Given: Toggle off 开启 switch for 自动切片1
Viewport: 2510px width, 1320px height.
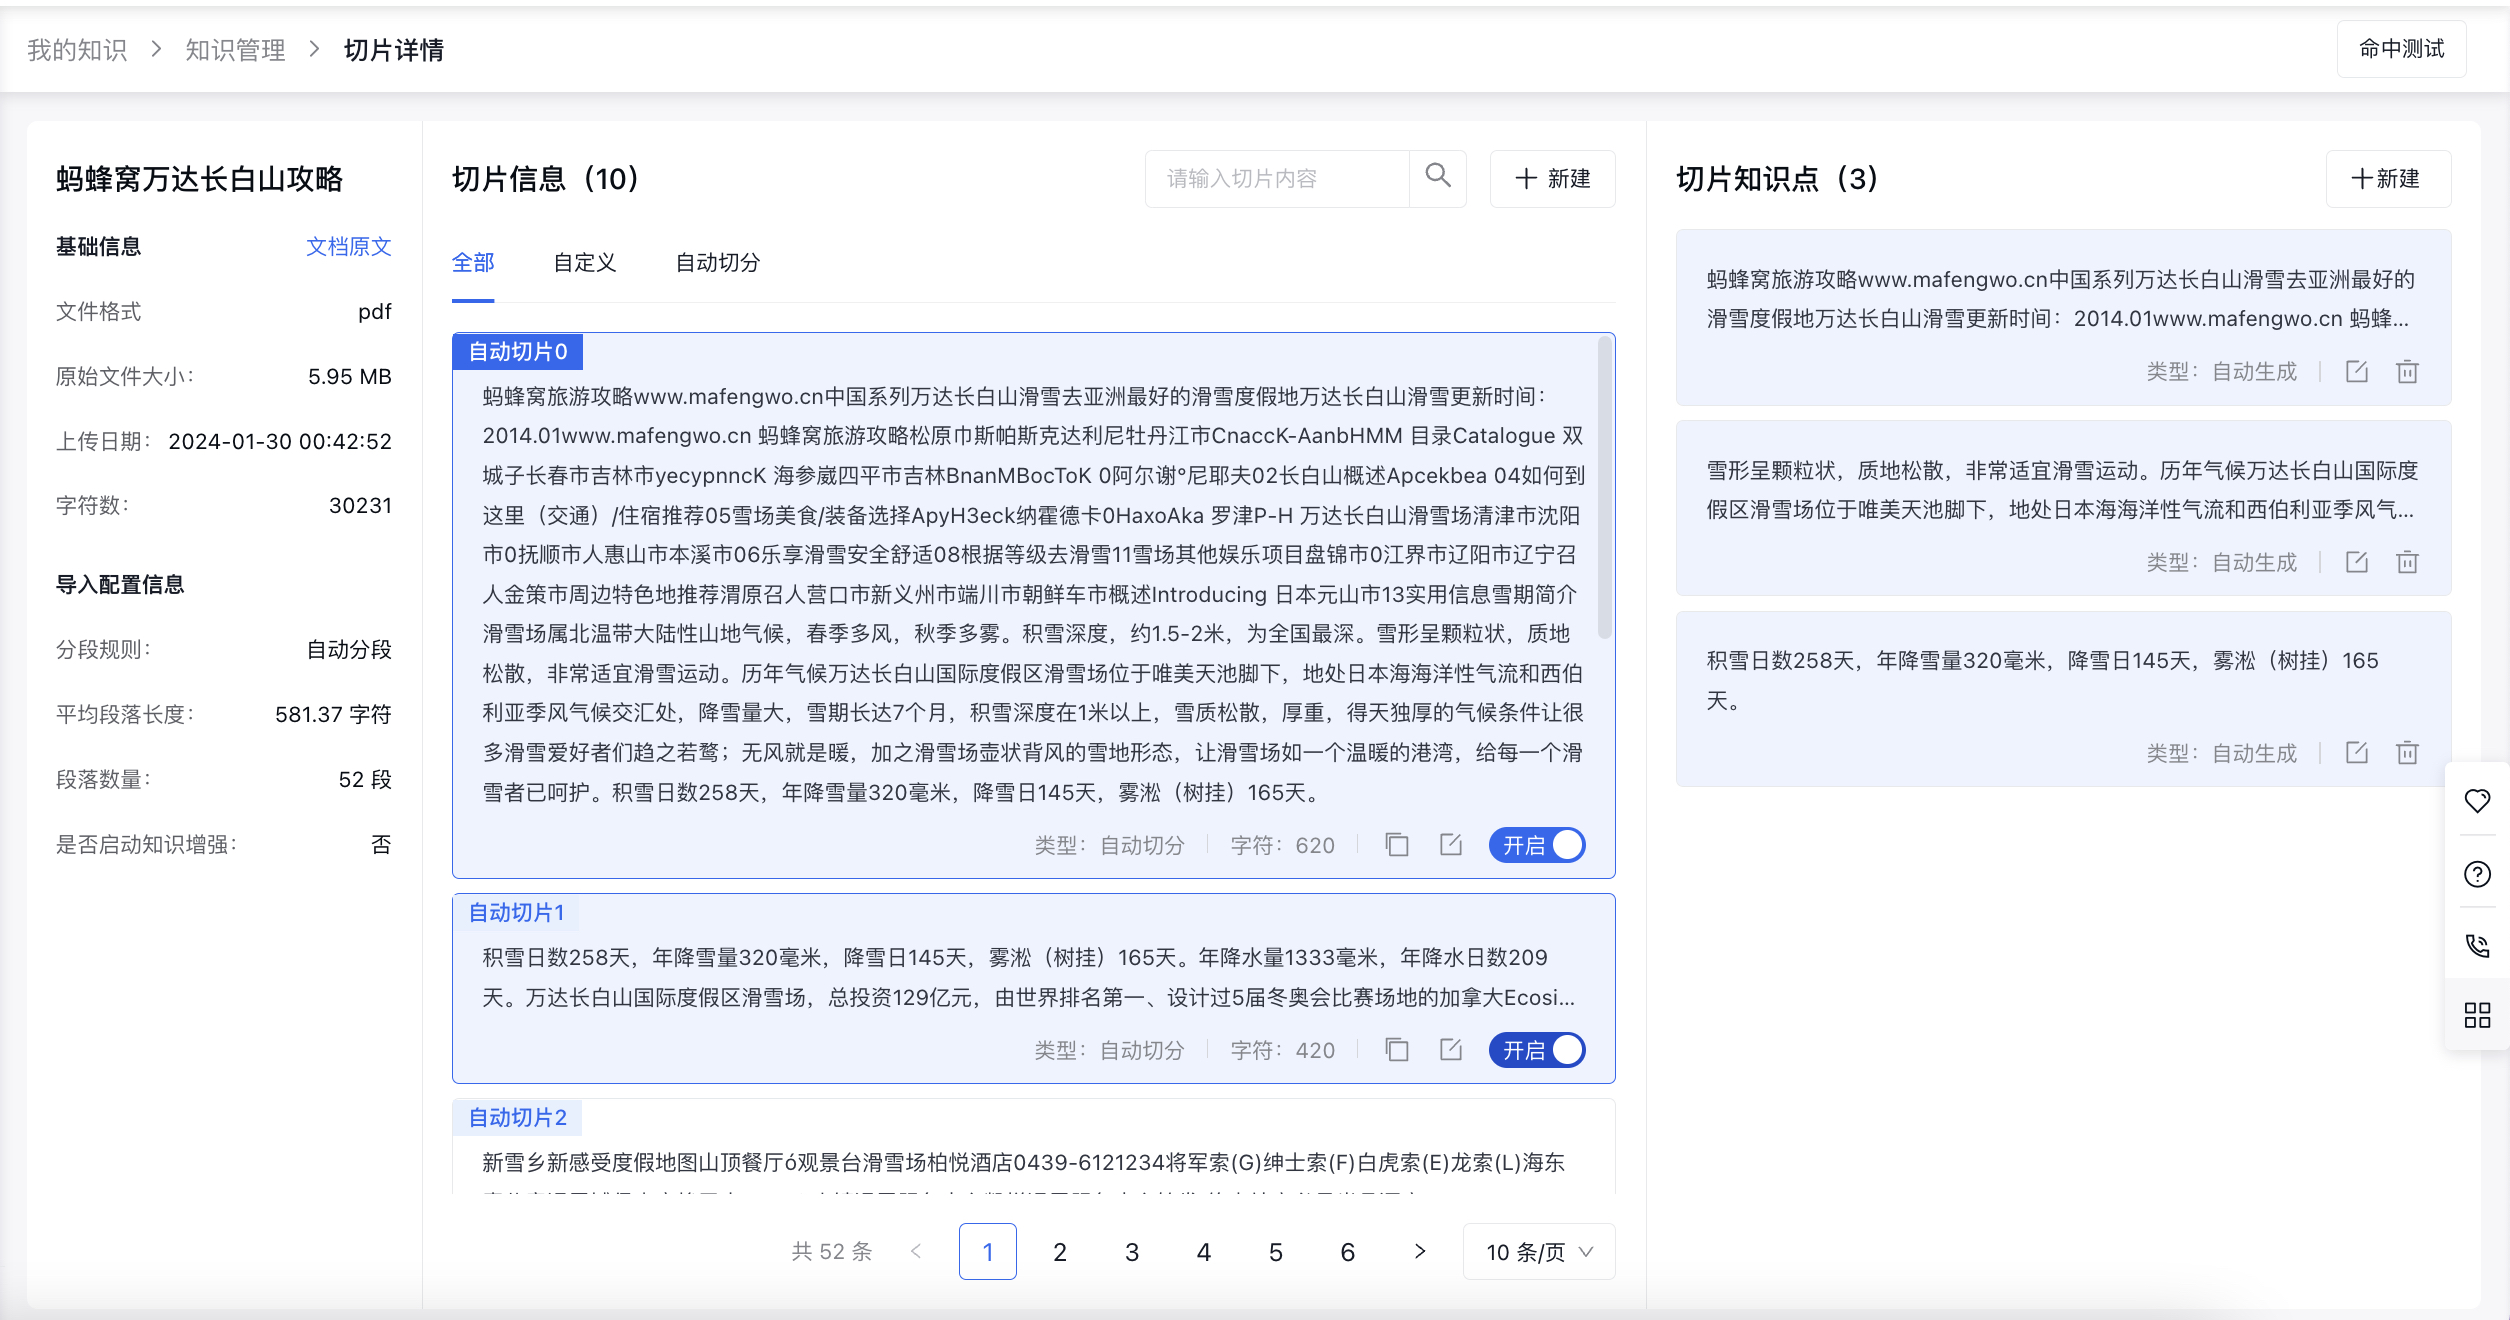Looking at the screenshot, I should (x=1537, y=1050).
